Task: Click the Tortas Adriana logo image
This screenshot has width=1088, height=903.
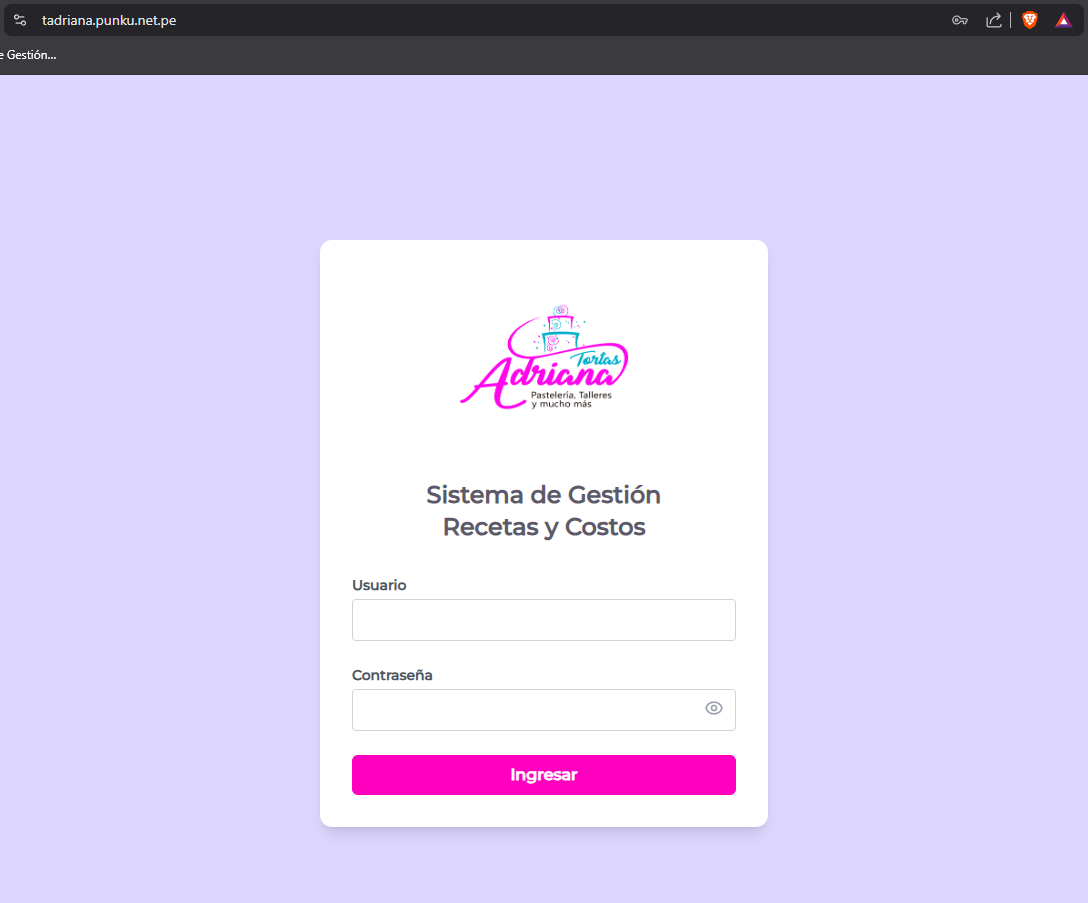Action: click(544, 357)
